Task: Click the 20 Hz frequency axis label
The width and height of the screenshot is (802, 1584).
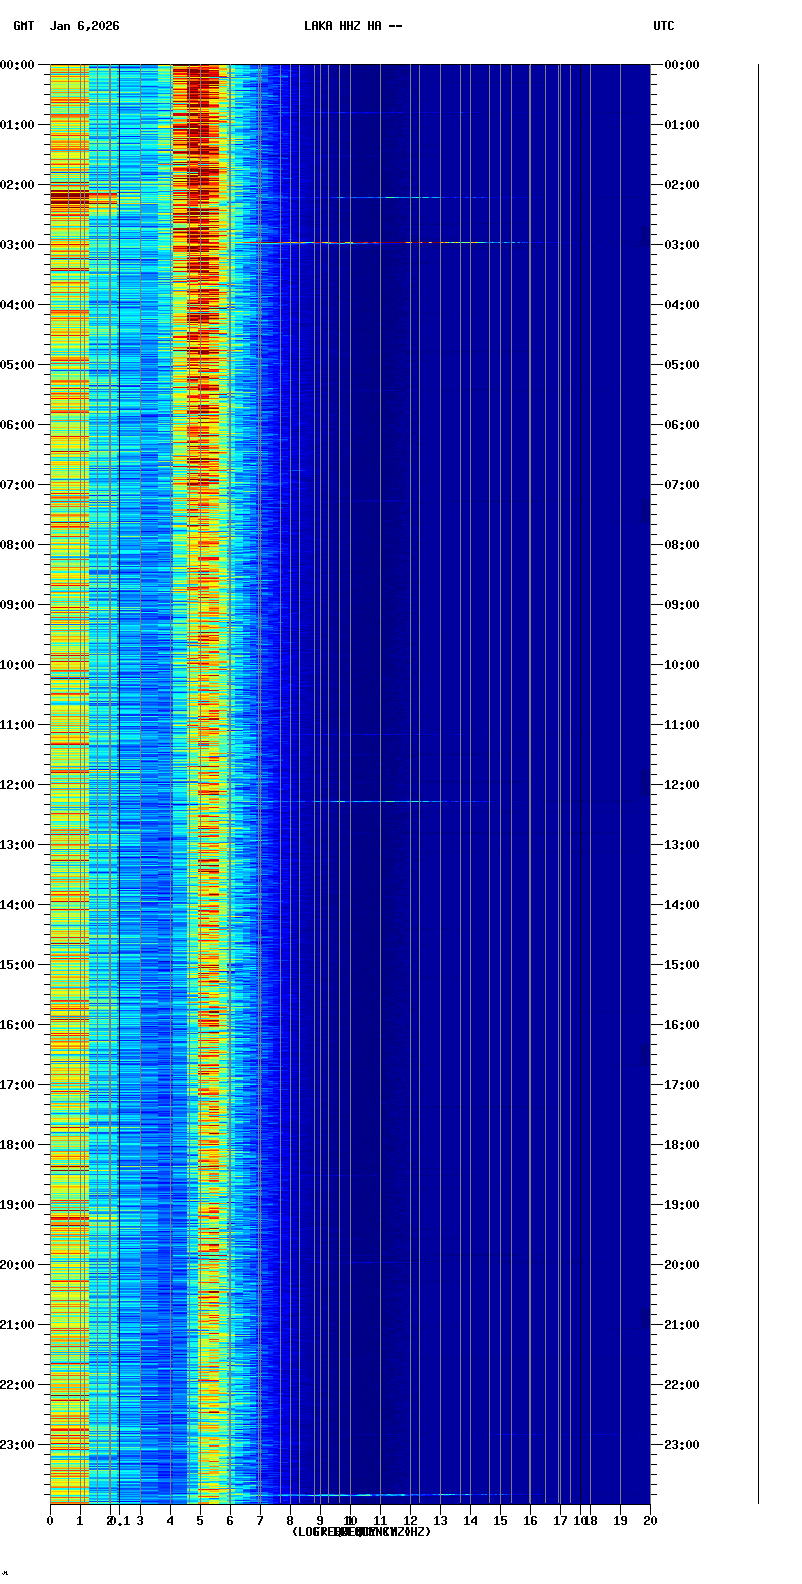Action: [x=650, y=1521]
